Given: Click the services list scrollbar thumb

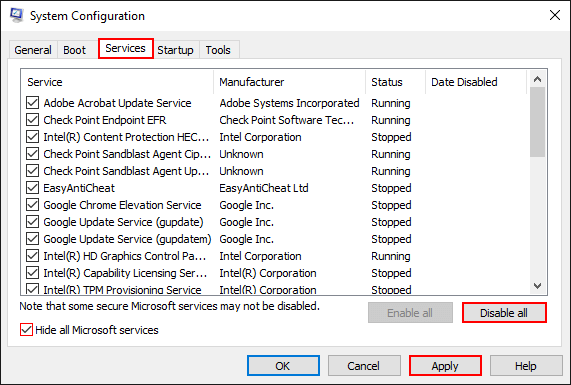Looking at the screenshot, I should point(537,122).
